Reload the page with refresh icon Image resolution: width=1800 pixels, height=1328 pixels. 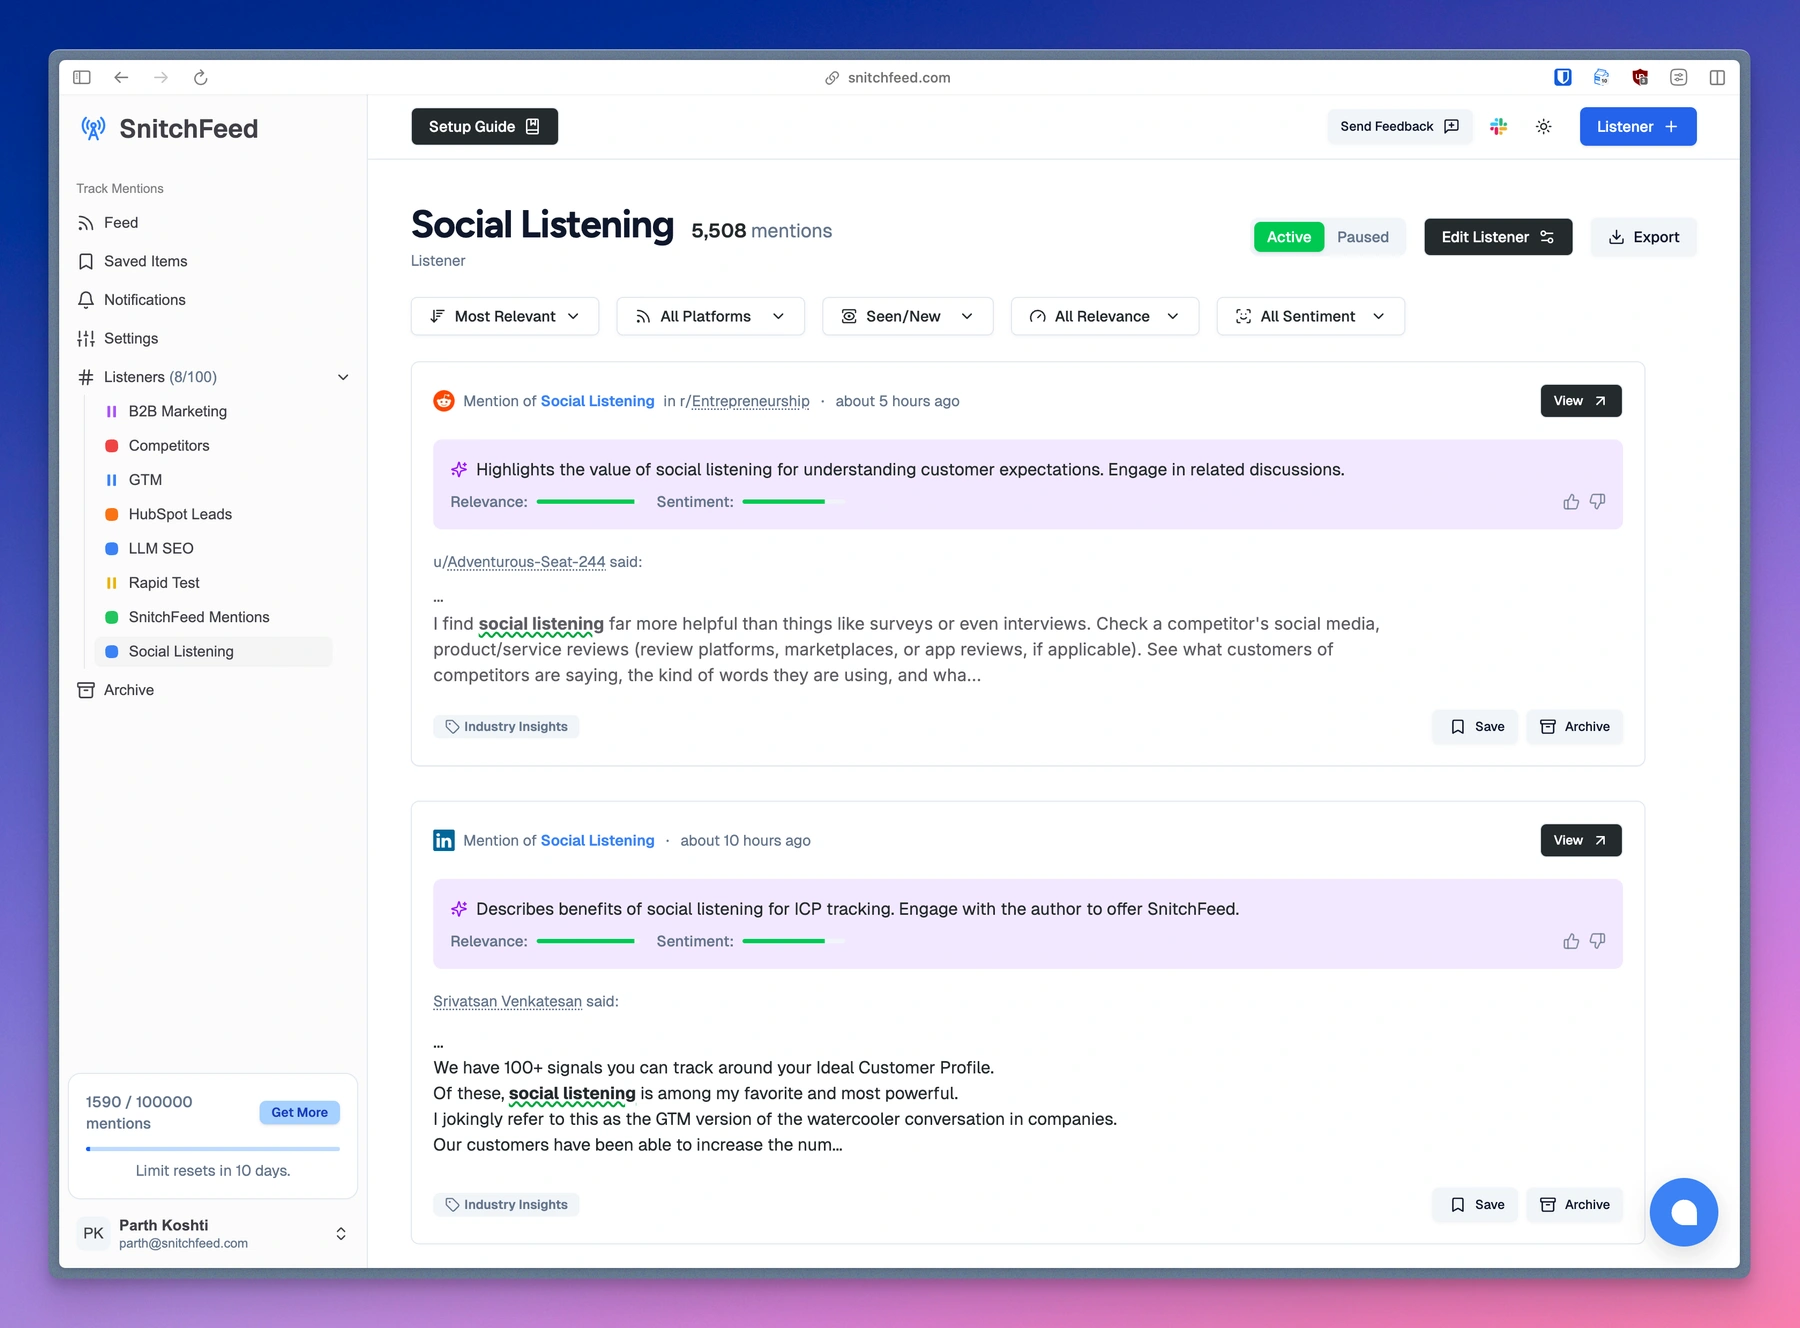200,77
